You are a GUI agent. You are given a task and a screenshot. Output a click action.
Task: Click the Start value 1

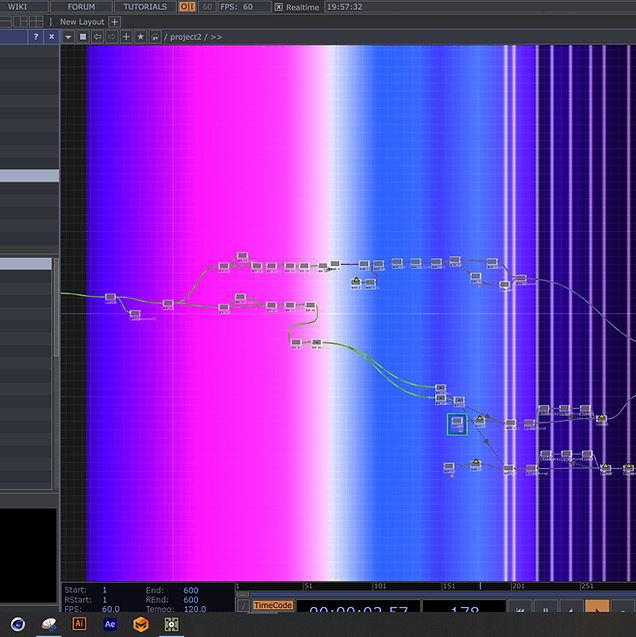104,590
